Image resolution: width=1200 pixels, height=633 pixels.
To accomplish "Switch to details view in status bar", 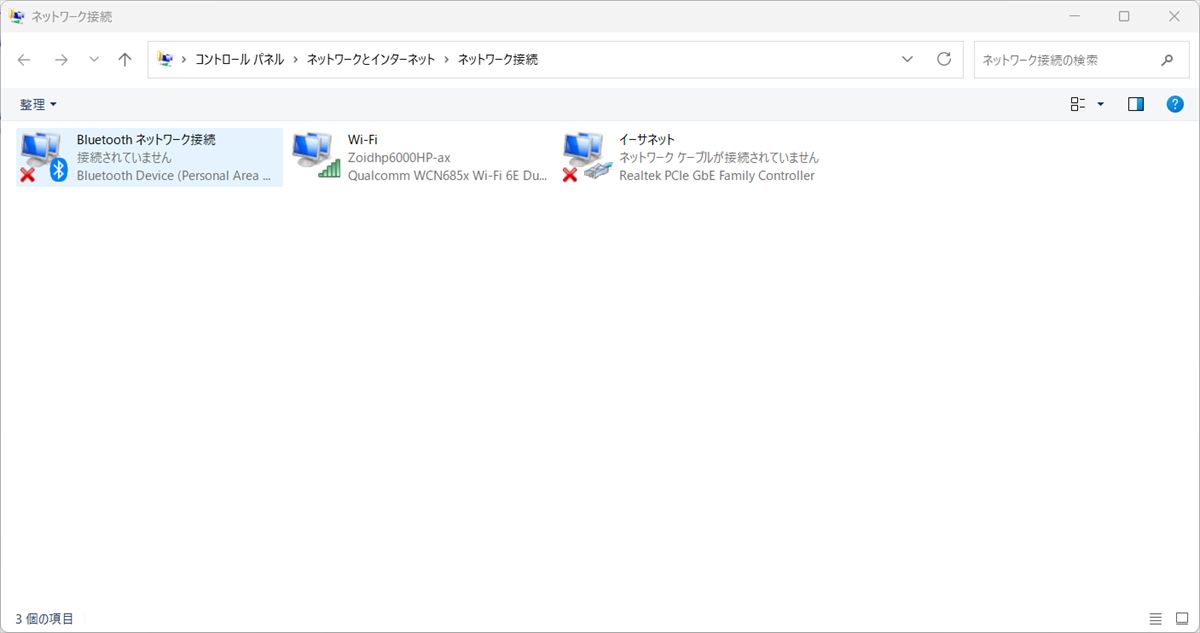I will tap(1156, 619).
